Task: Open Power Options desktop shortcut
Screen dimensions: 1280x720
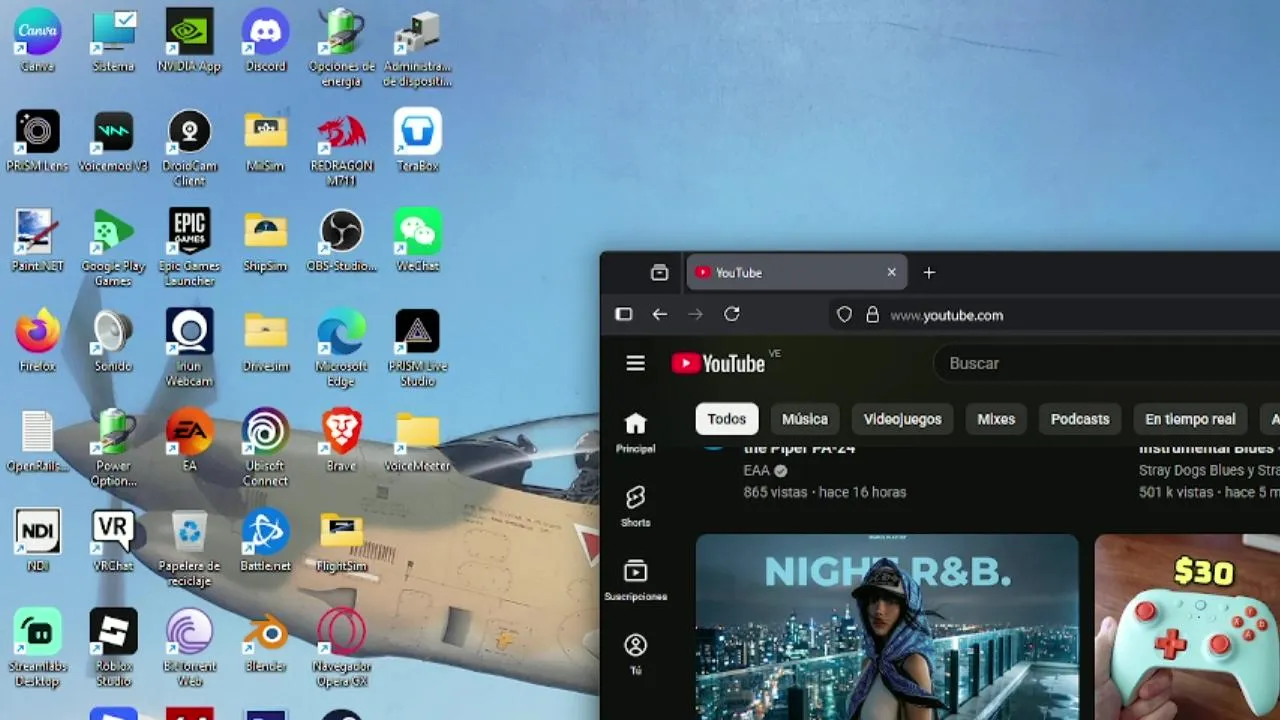Action: (113, 448)
